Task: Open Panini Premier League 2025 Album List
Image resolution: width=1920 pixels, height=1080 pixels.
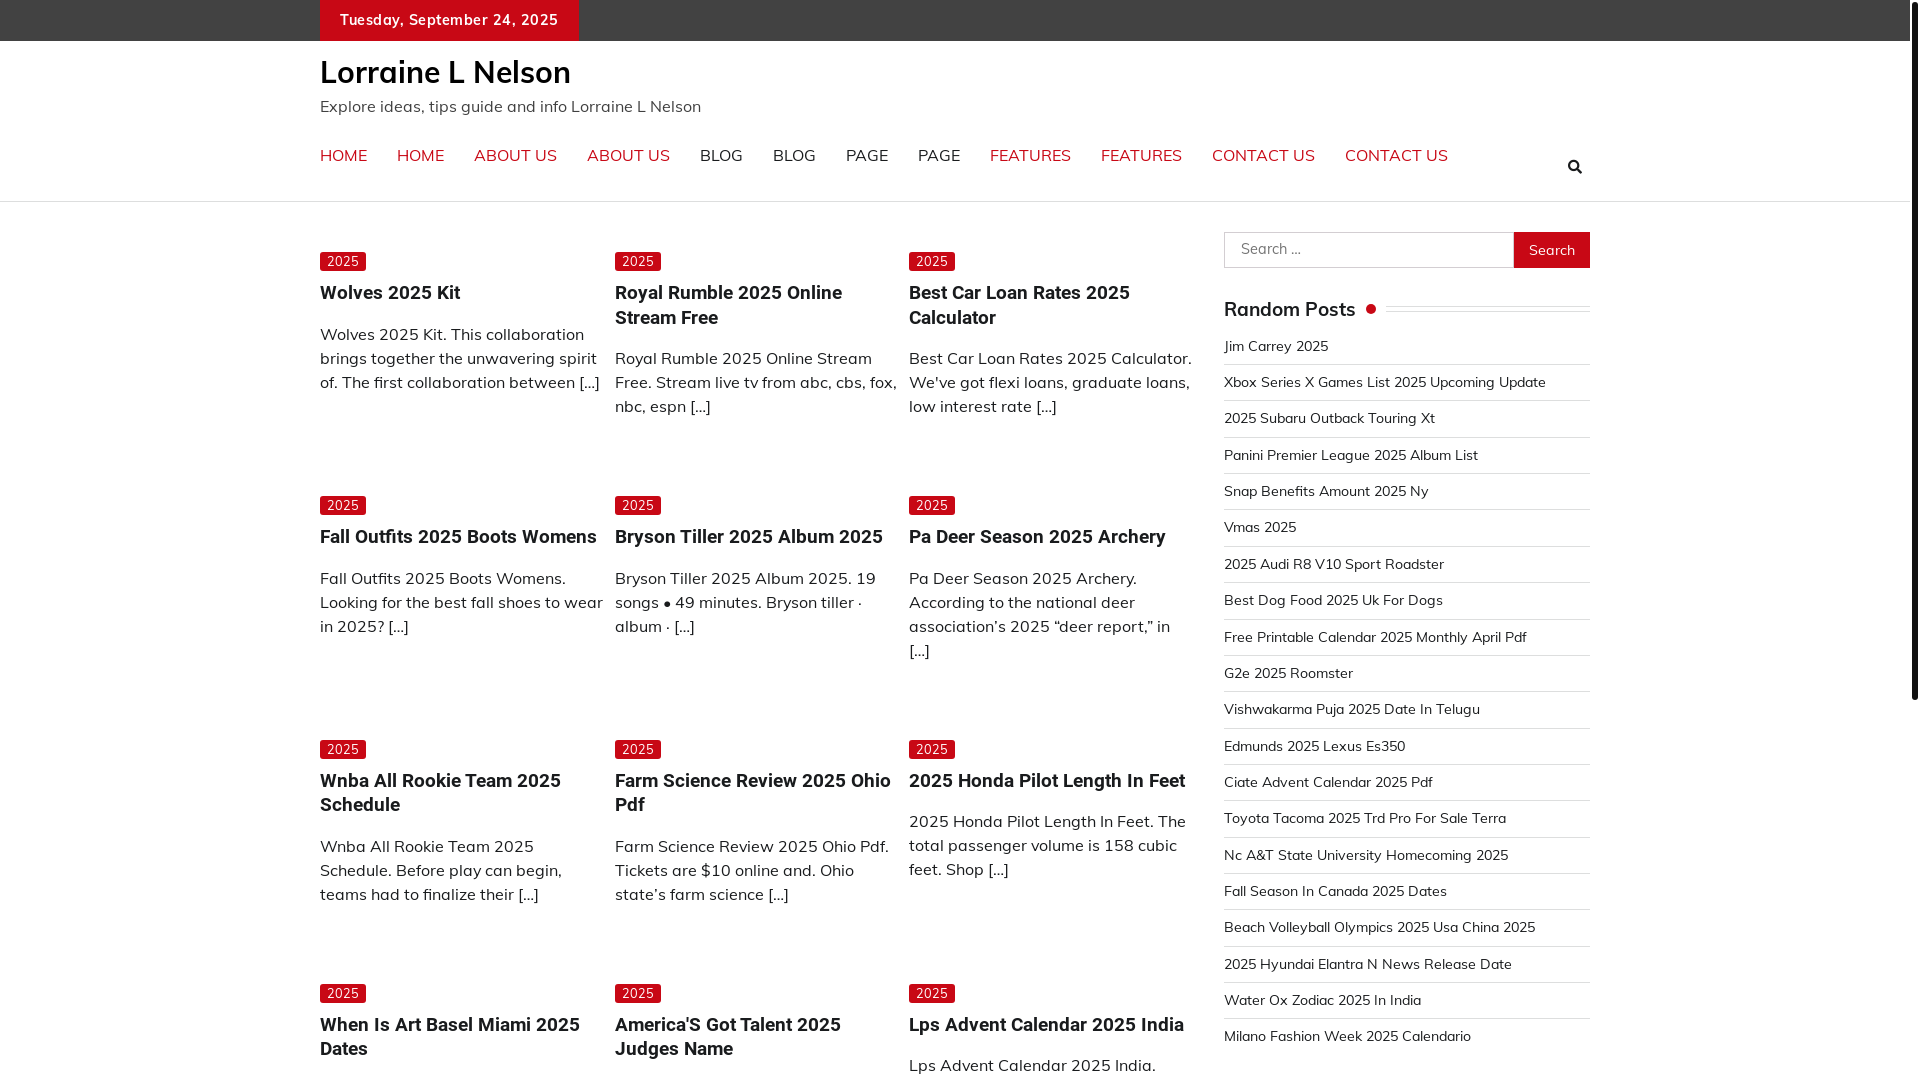Action: click(1350, 456)
